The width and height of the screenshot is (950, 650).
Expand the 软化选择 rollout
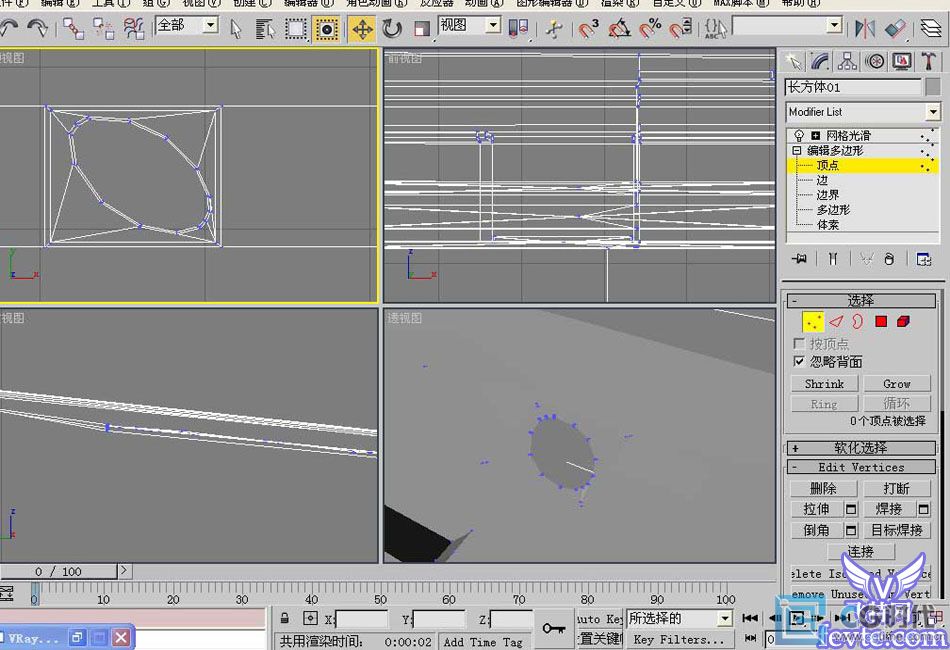coord(861,448)
